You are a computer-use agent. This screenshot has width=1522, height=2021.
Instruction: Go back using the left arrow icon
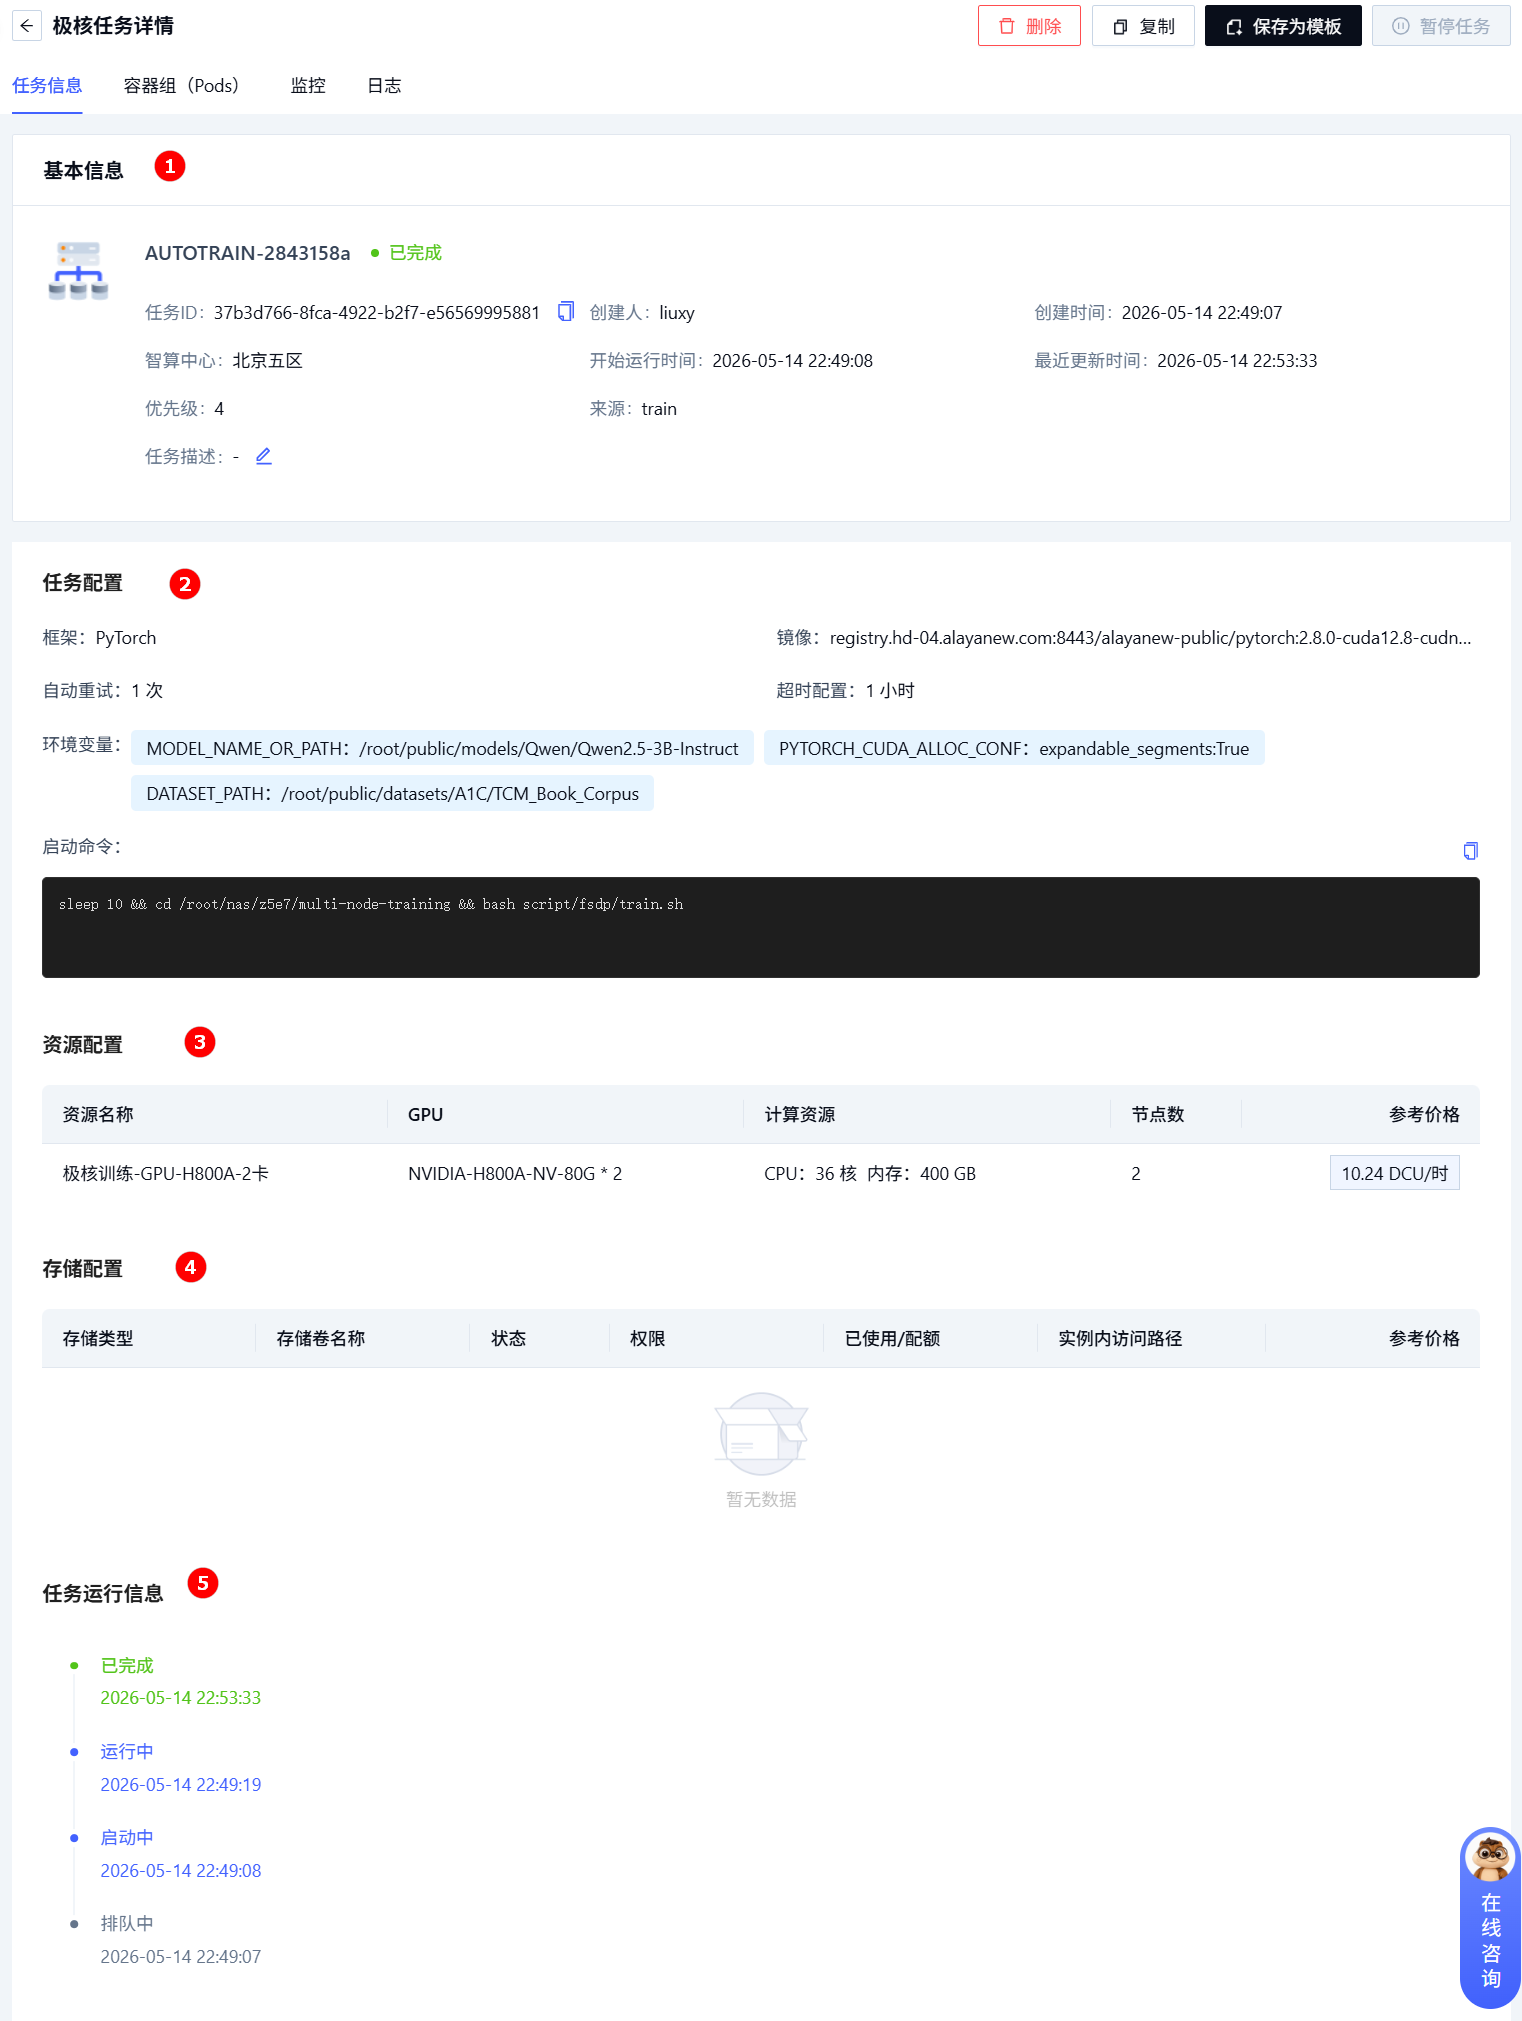(27, 26)
